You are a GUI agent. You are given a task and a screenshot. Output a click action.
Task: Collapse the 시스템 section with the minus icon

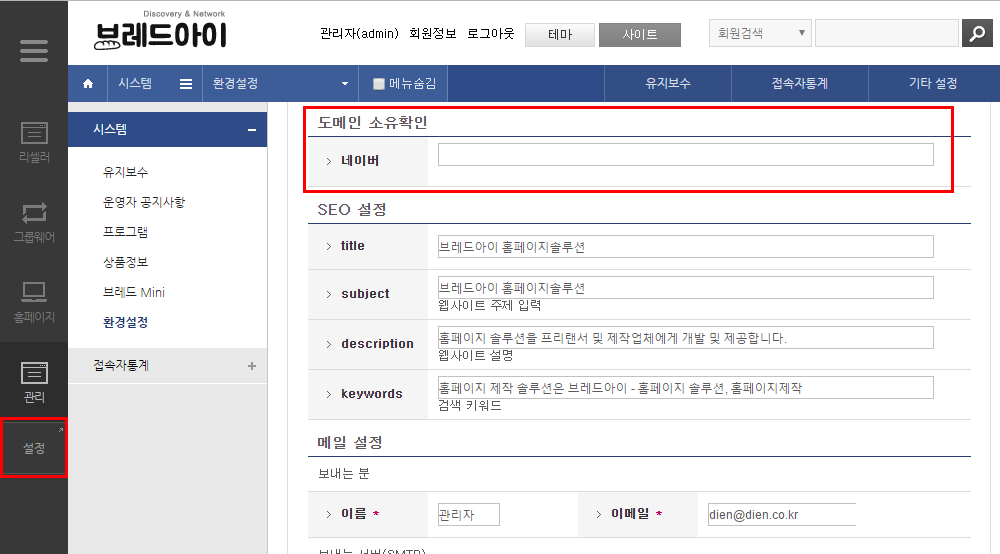252,130
